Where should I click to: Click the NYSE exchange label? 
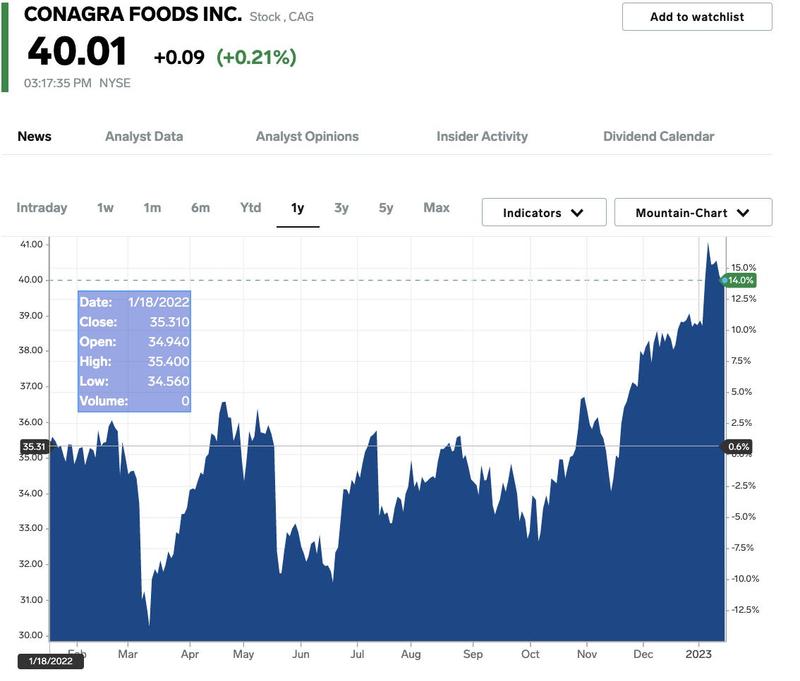(115, 83)
